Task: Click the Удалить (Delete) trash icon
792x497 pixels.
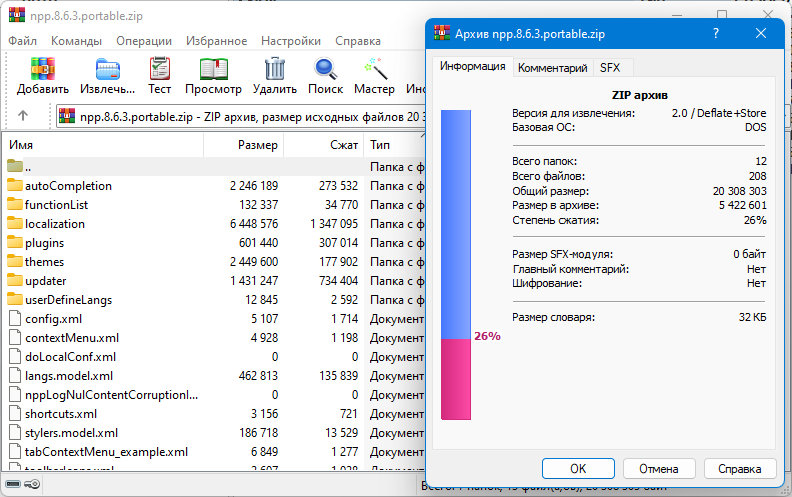Action: (x=275, y=69)
